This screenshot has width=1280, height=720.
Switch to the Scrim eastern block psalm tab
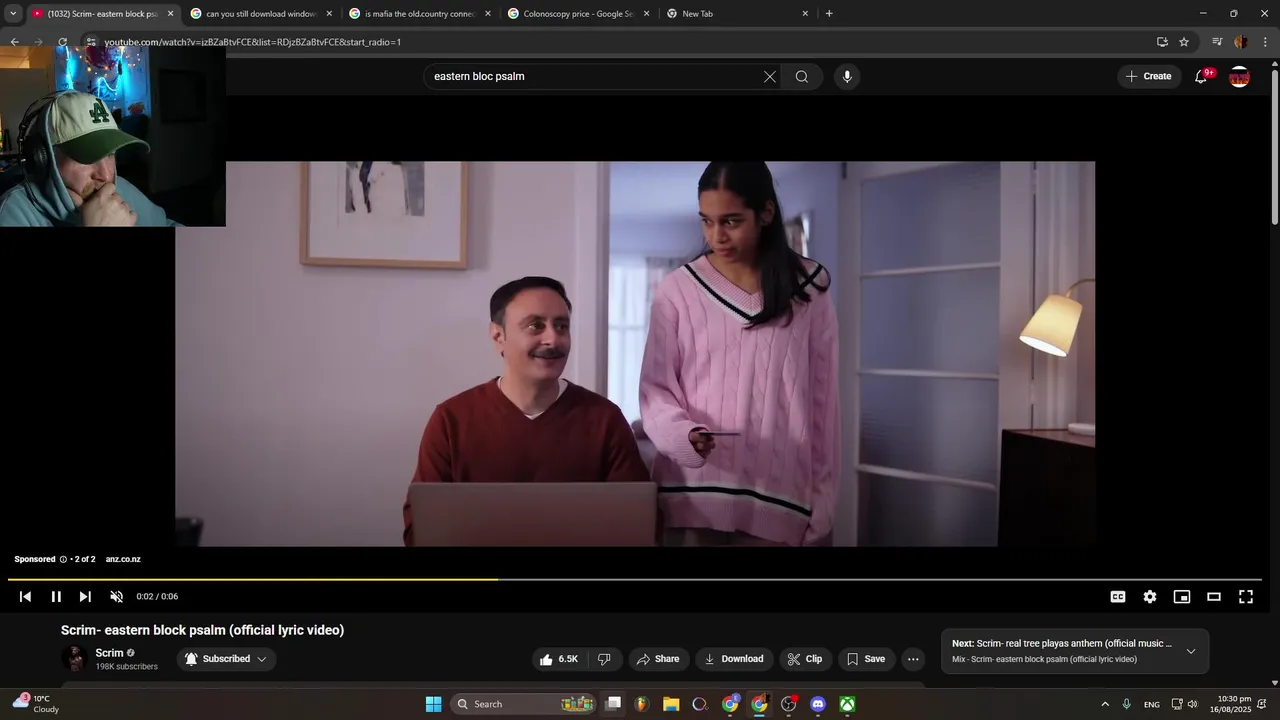[101, 14]
